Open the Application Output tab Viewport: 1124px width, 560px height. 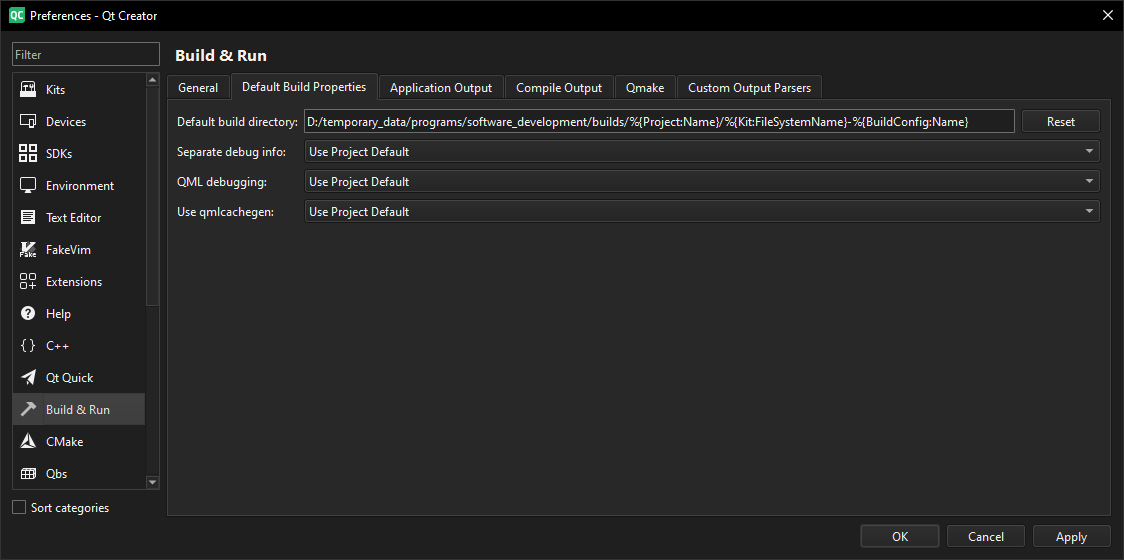pyautogui.click(x=441, y=87)
